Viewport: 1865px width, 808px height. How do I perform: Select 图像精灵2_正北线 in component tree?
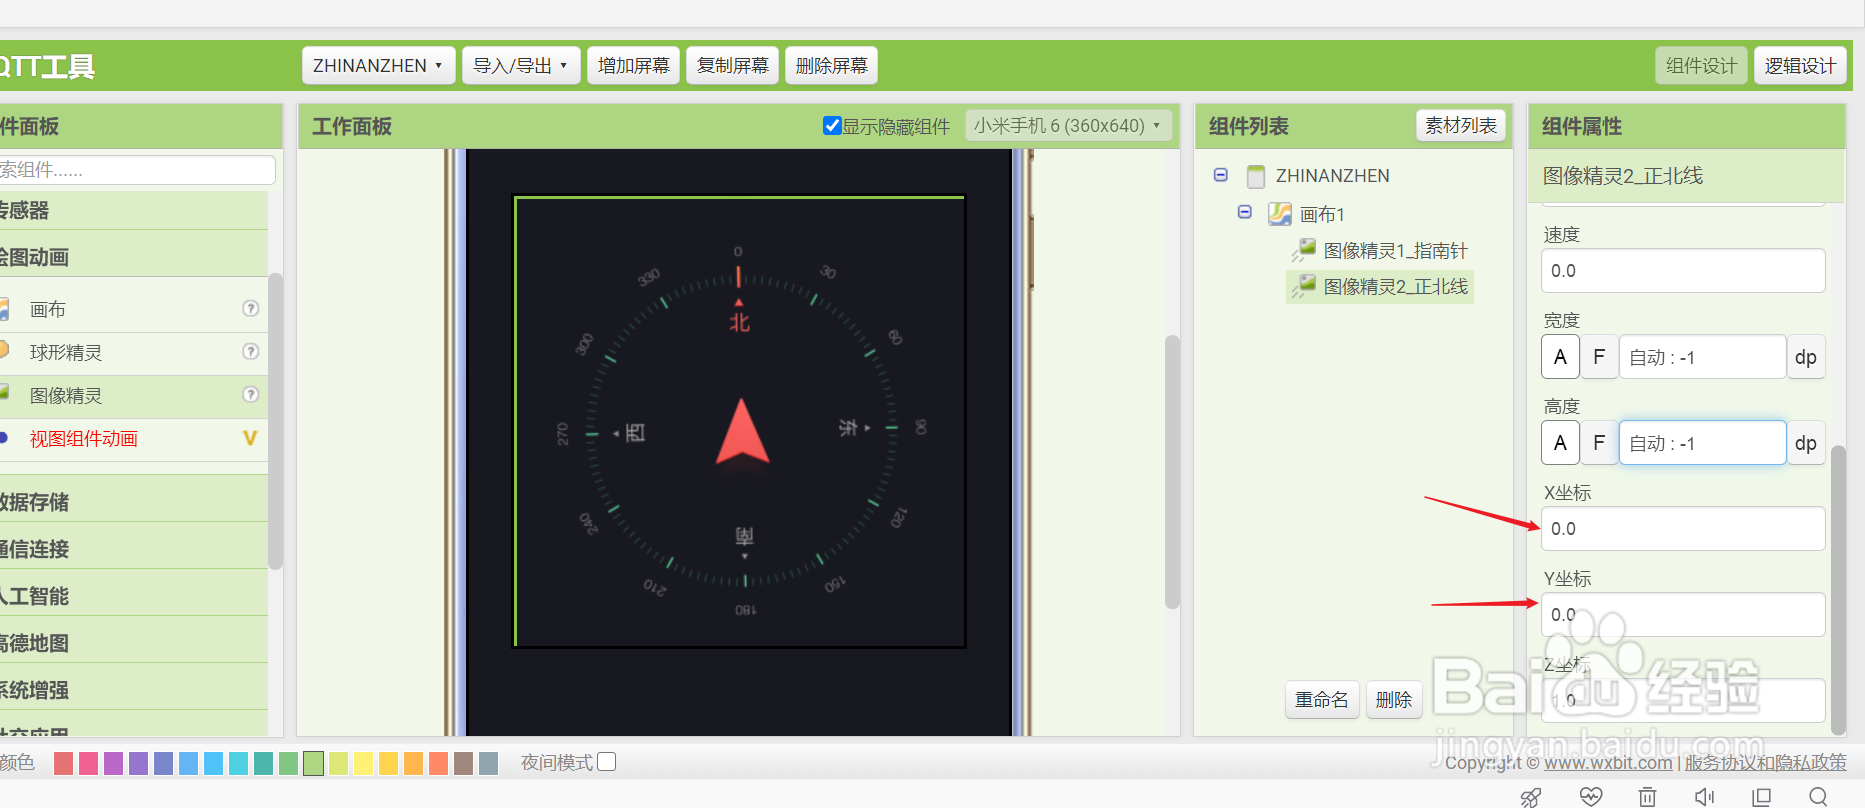1395,286
